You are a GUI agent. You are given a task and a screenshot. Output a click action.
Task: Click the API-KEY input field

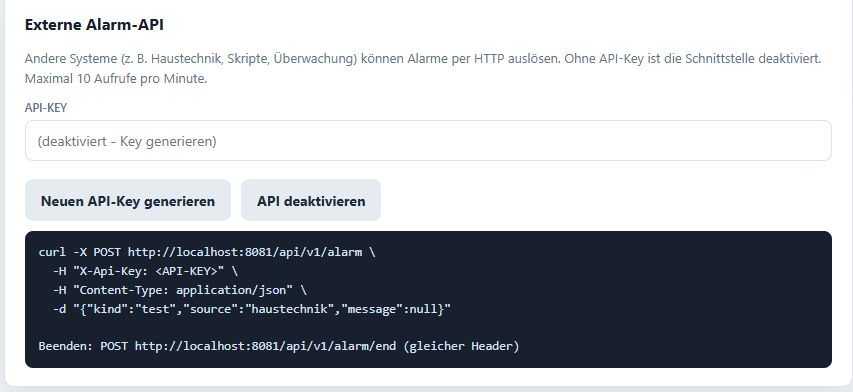(x=428, y=141)
